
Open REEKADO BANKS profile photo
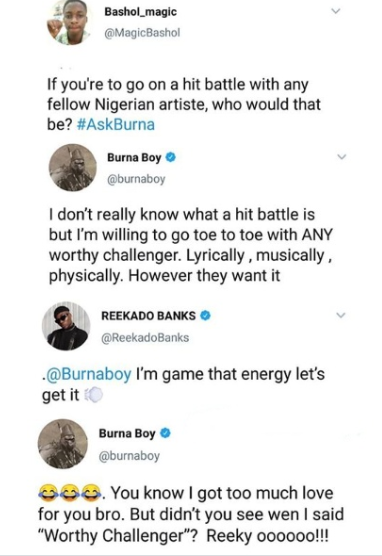pyautogui.click(x=66, y=326)
